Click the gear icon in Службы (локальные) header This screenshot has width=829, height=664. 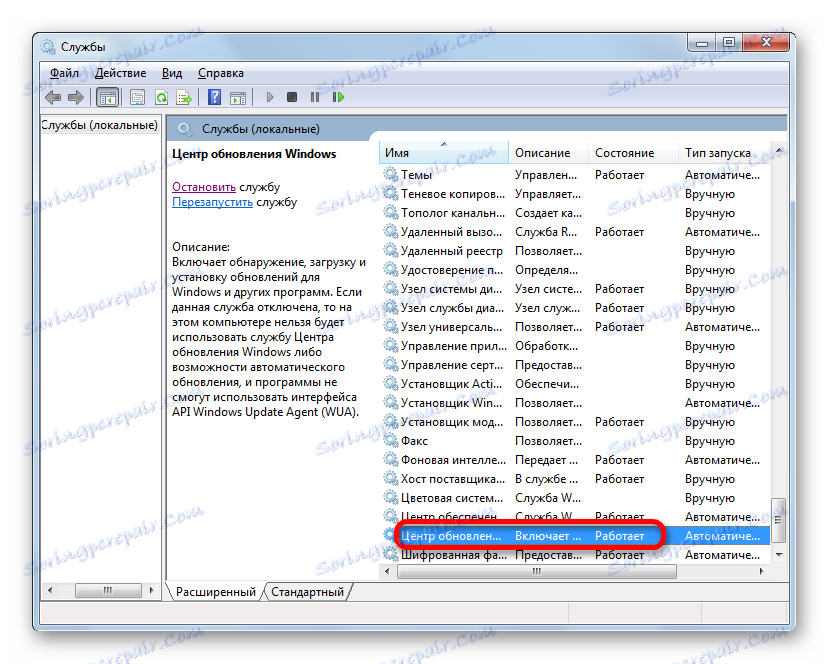(x=185, y=128)
